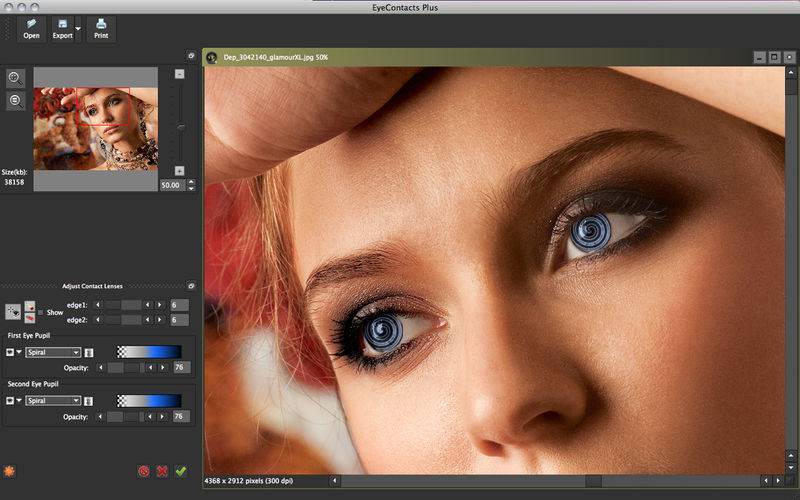Decrease zoom with the stepper down arrow
This screenshot has width=800, height=500.
pyautogui.click(x=191, y=188)
